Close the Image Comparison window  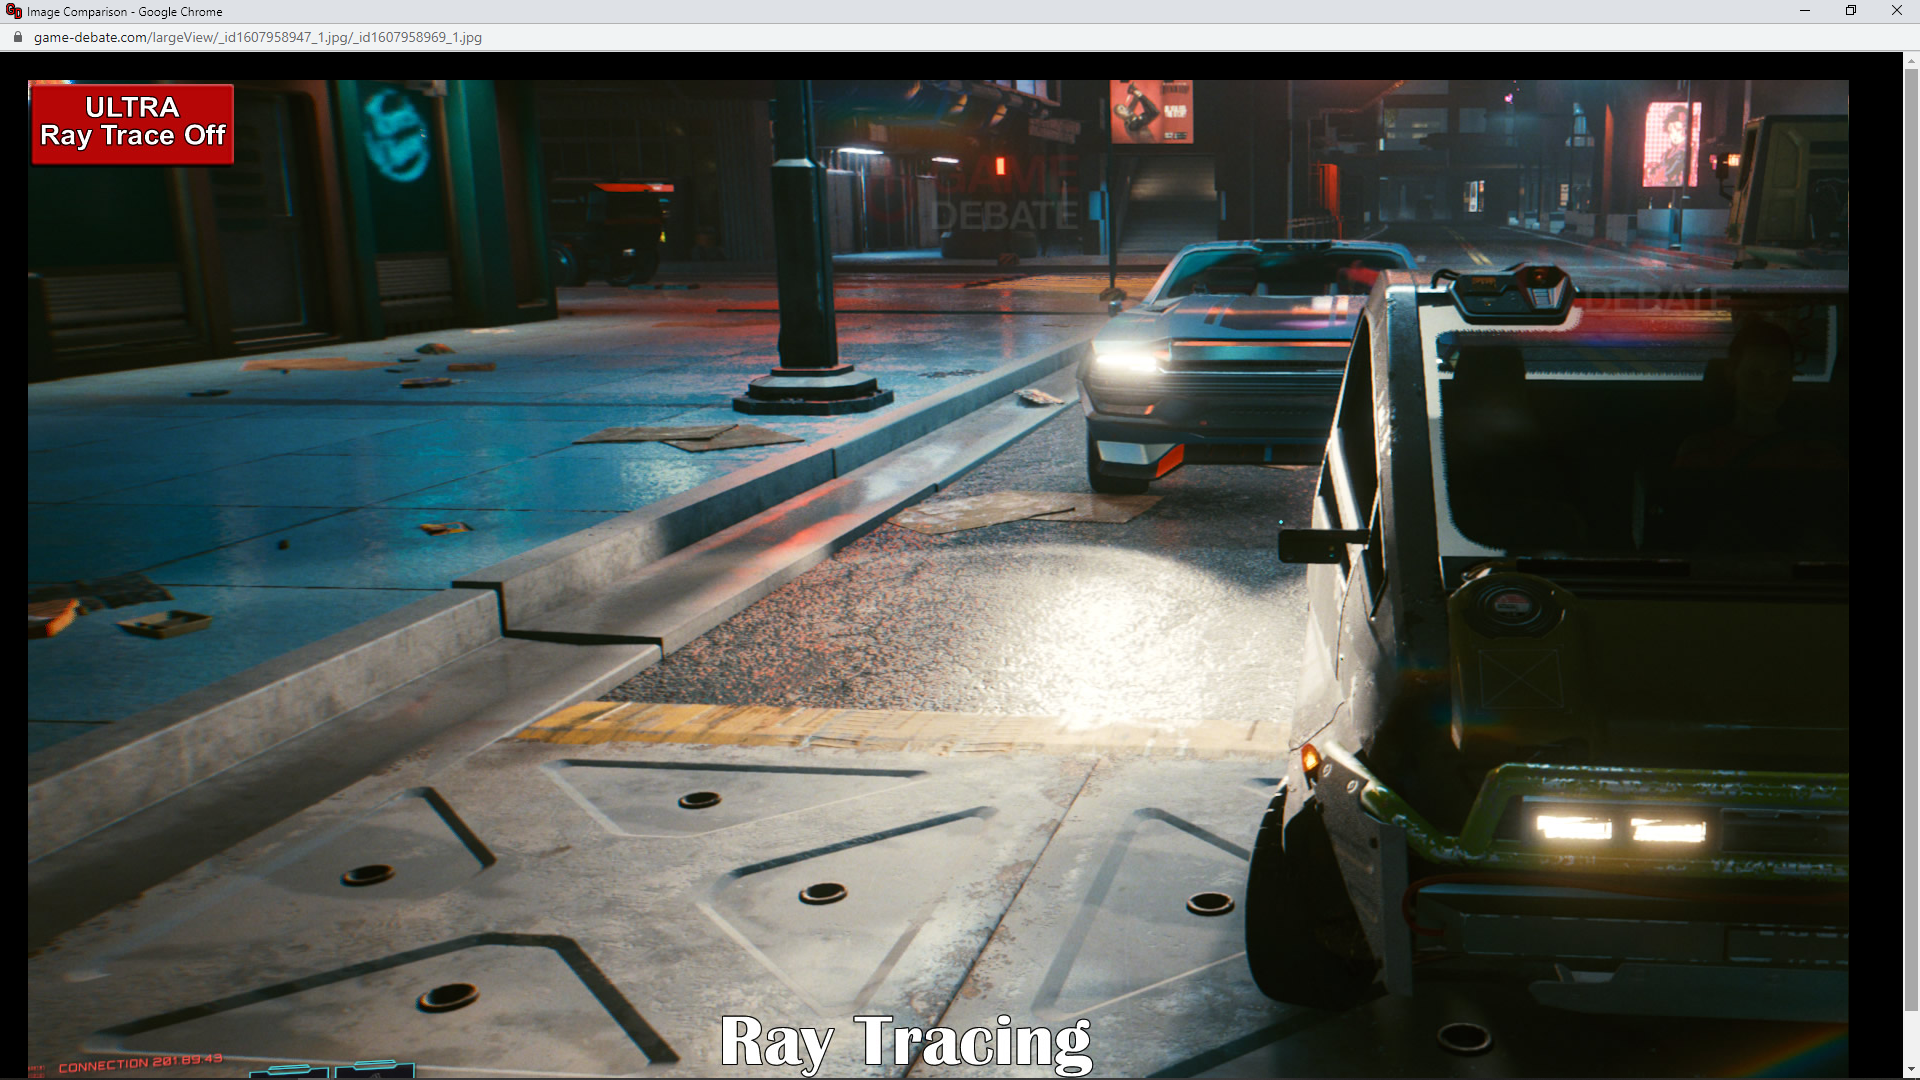(x=1897, y=11)
